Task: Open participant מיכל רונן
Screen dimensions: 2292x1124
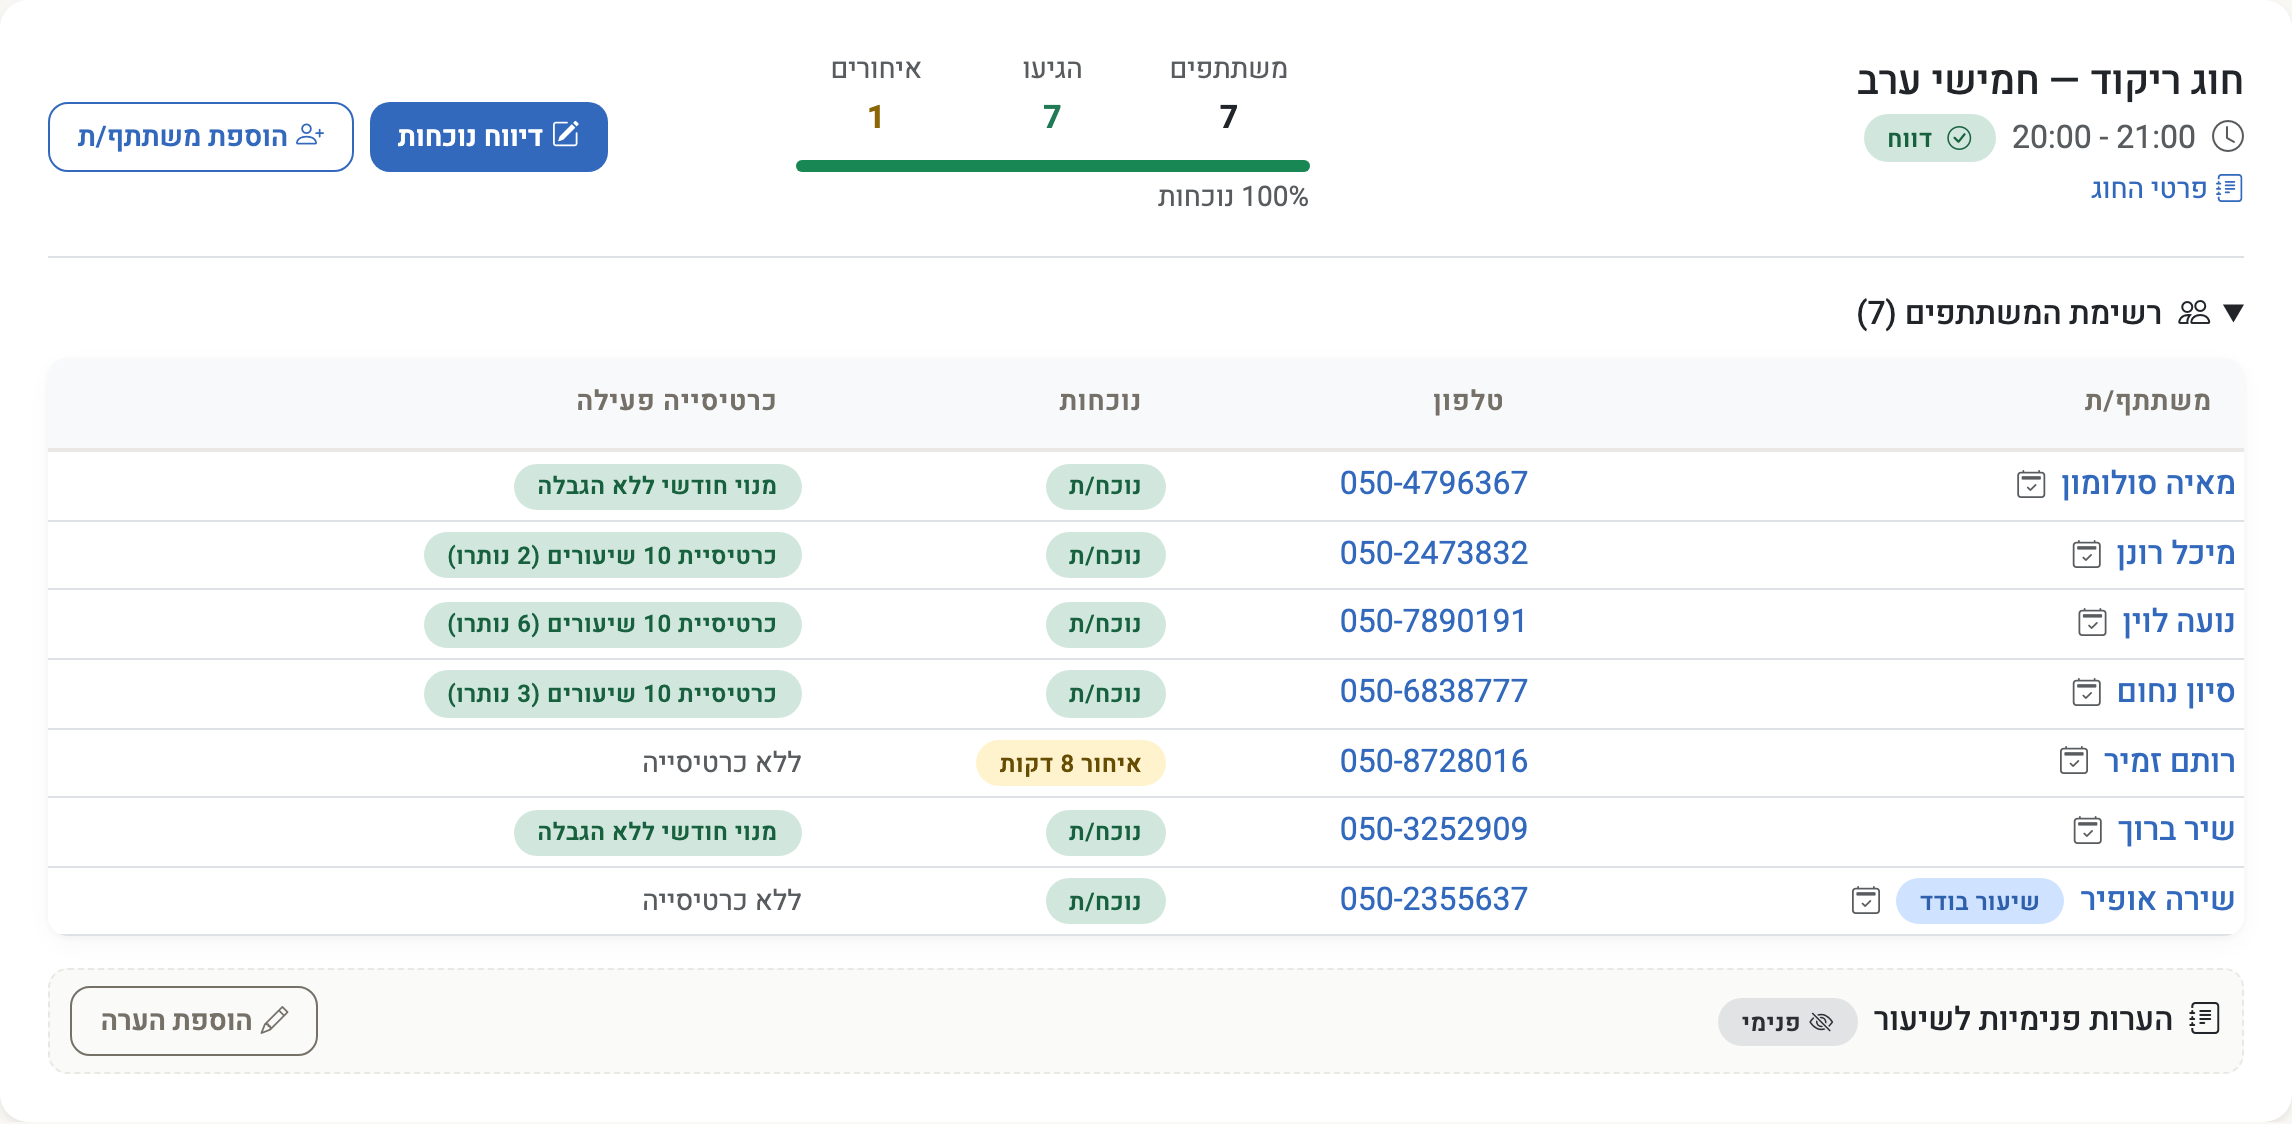Action: 2175,554
